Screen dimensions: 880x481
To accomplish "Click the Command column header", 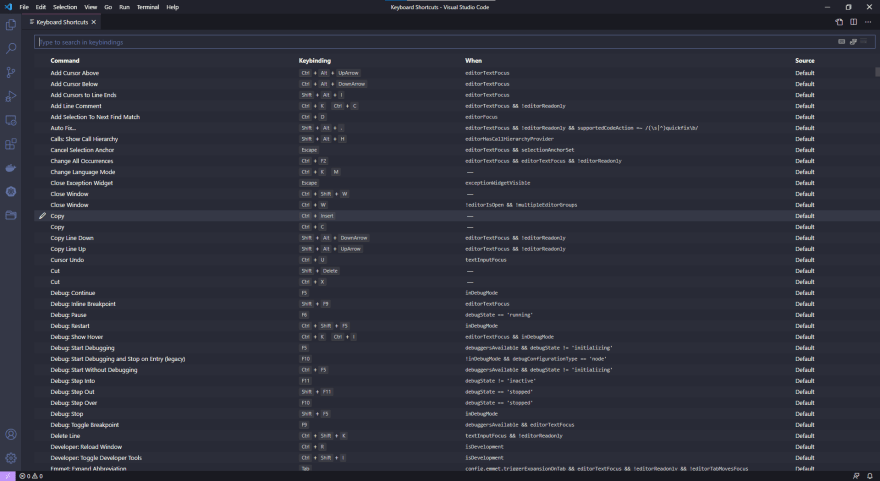I will click(65, 61).
